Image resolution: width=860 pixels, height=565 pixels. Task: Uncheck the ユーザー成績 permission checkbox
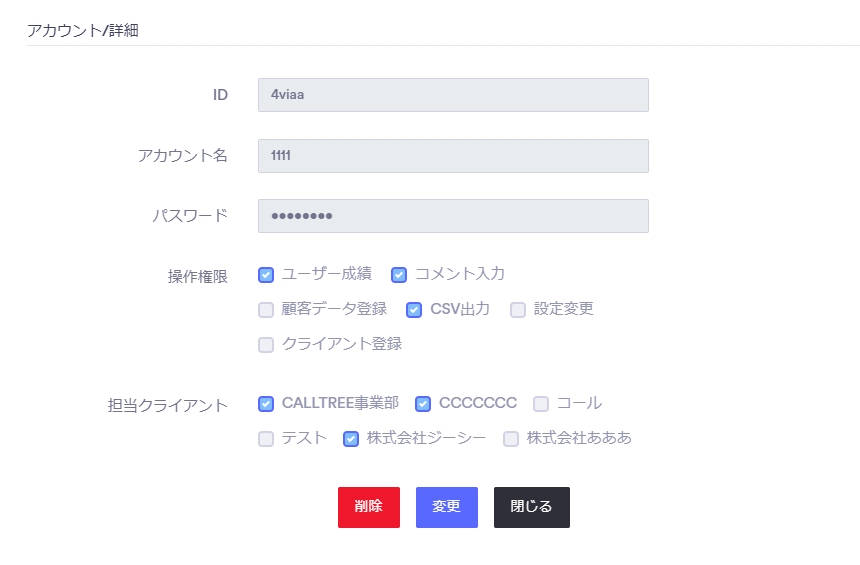[x=266, y=275]
